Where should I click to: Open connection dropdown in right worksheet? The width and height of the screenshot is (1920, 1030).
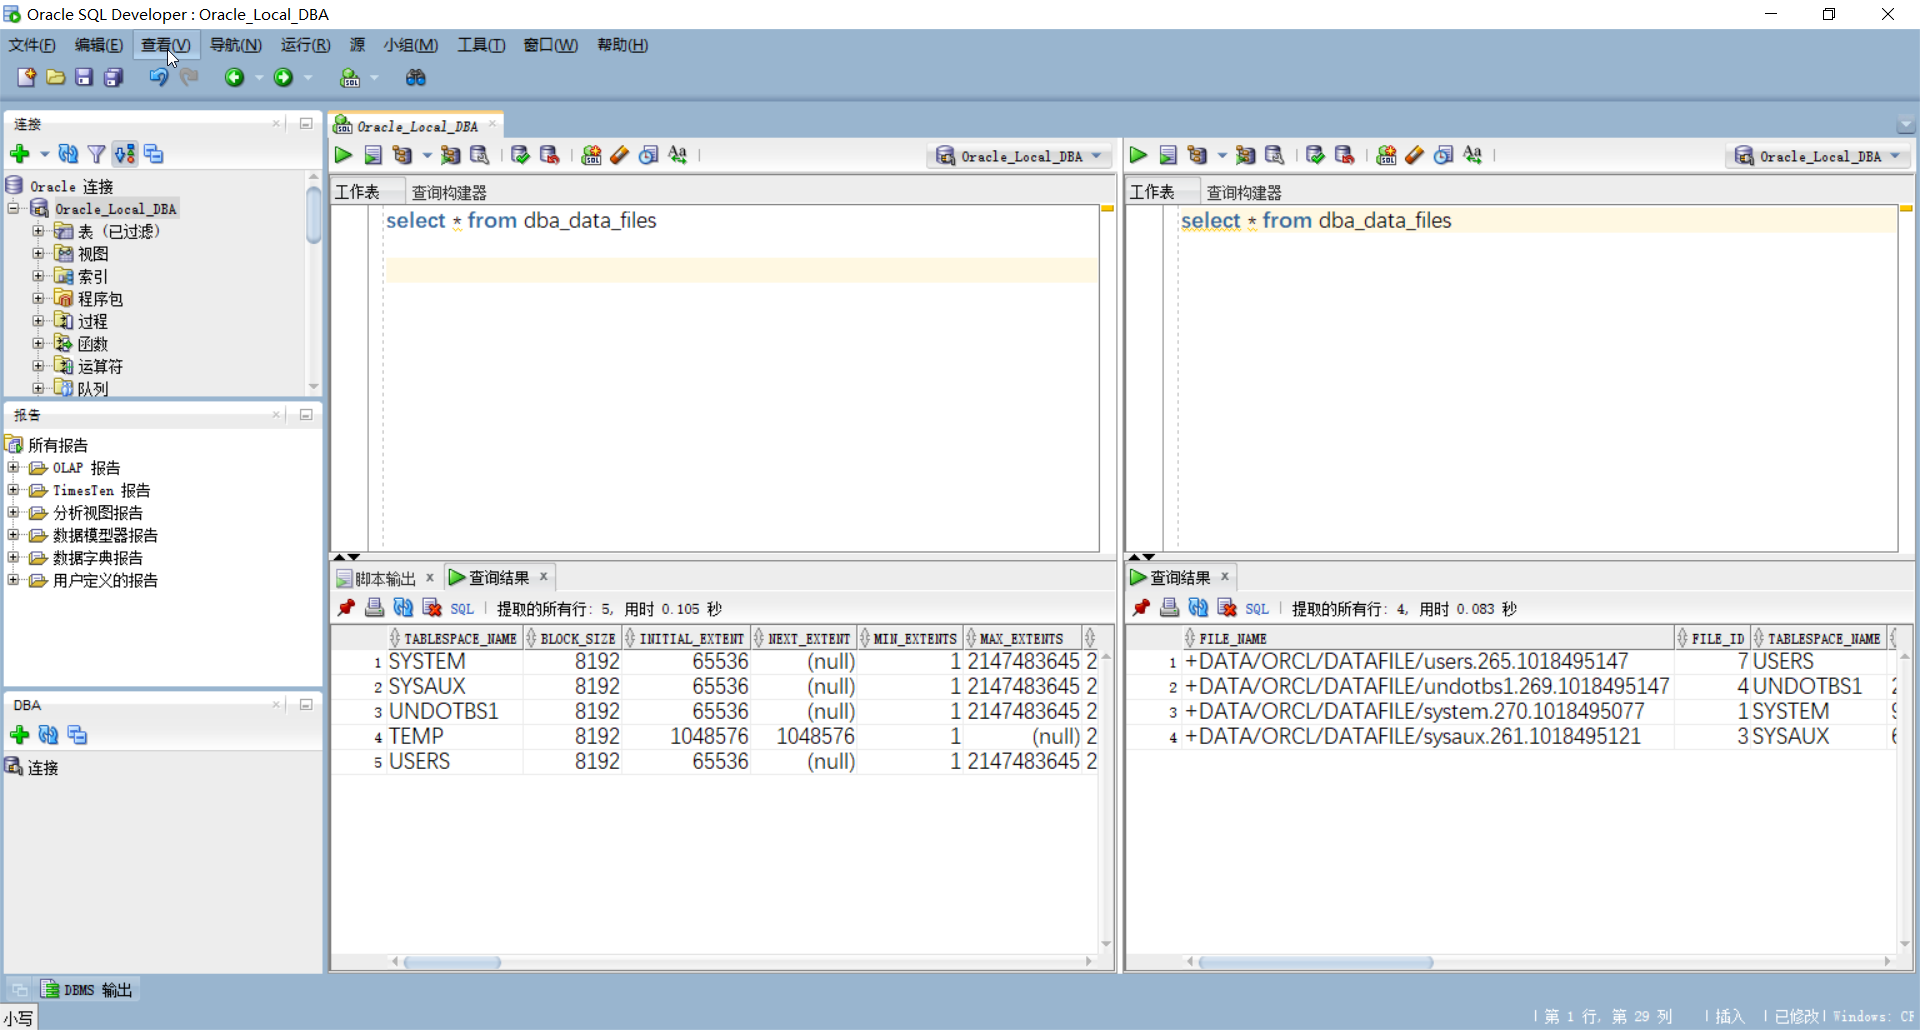point(1818,156)
